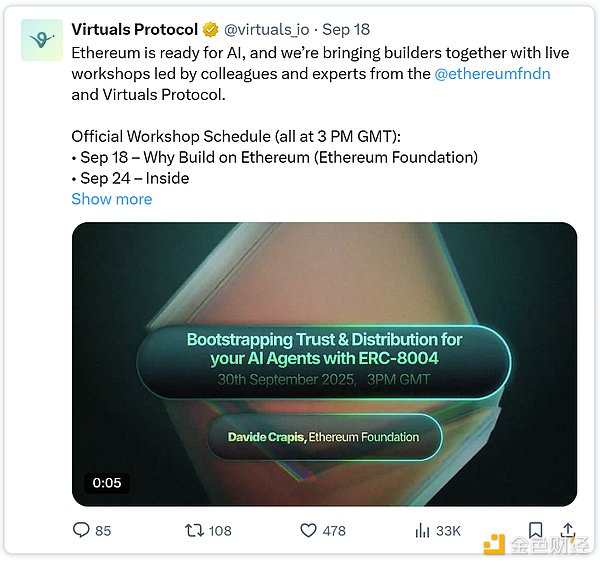
Task: Bookmark this tweet
Action: (536, 530)
